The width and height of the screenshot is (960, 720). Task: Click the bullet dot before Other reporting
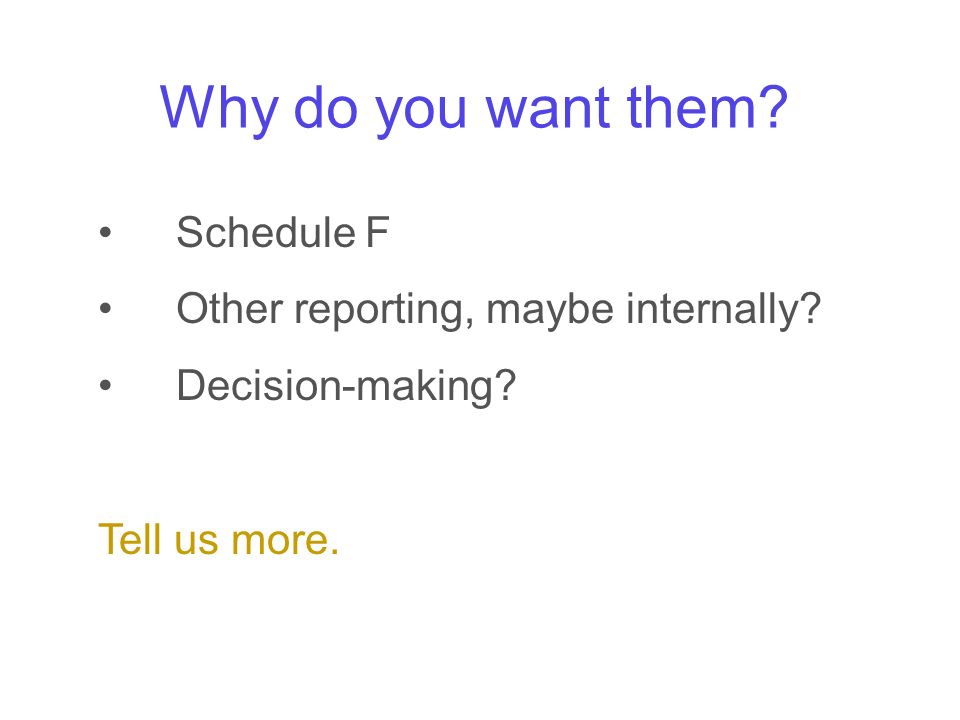(105, 308)
